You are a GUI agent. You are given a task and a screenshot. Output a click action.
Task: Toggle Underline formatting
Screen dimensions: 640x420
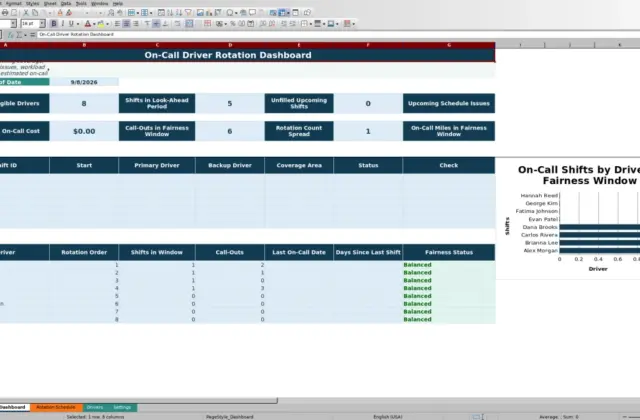pos(71,24)
